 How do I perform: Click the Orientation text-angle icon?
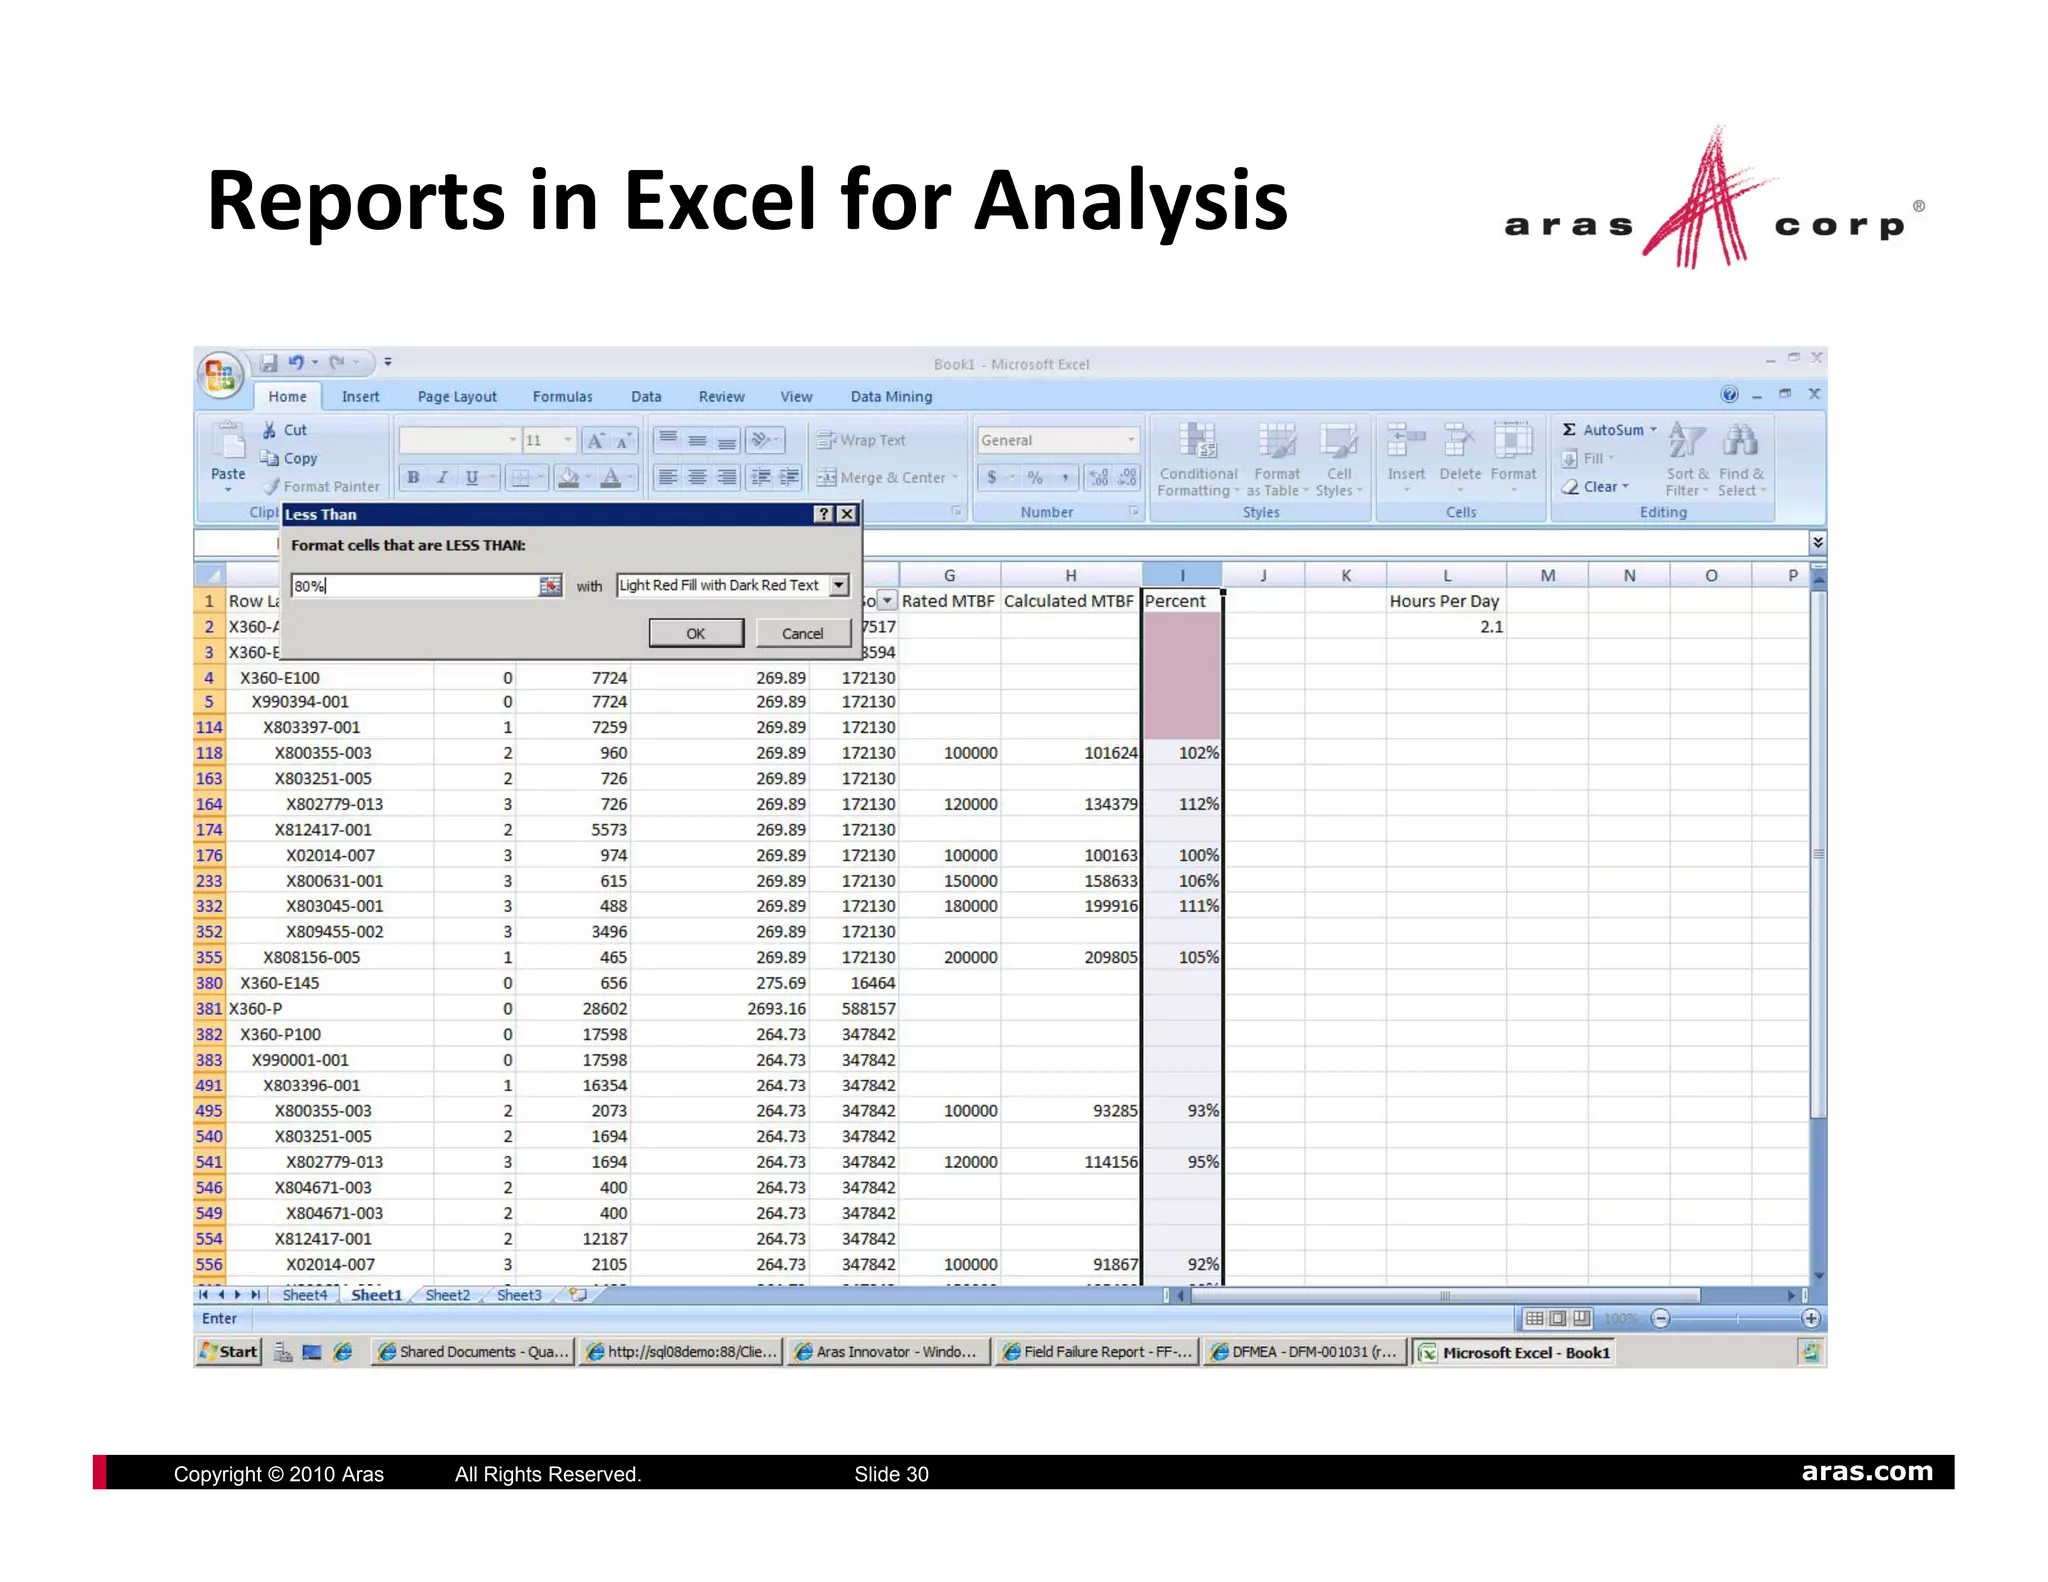click(761, 440)
